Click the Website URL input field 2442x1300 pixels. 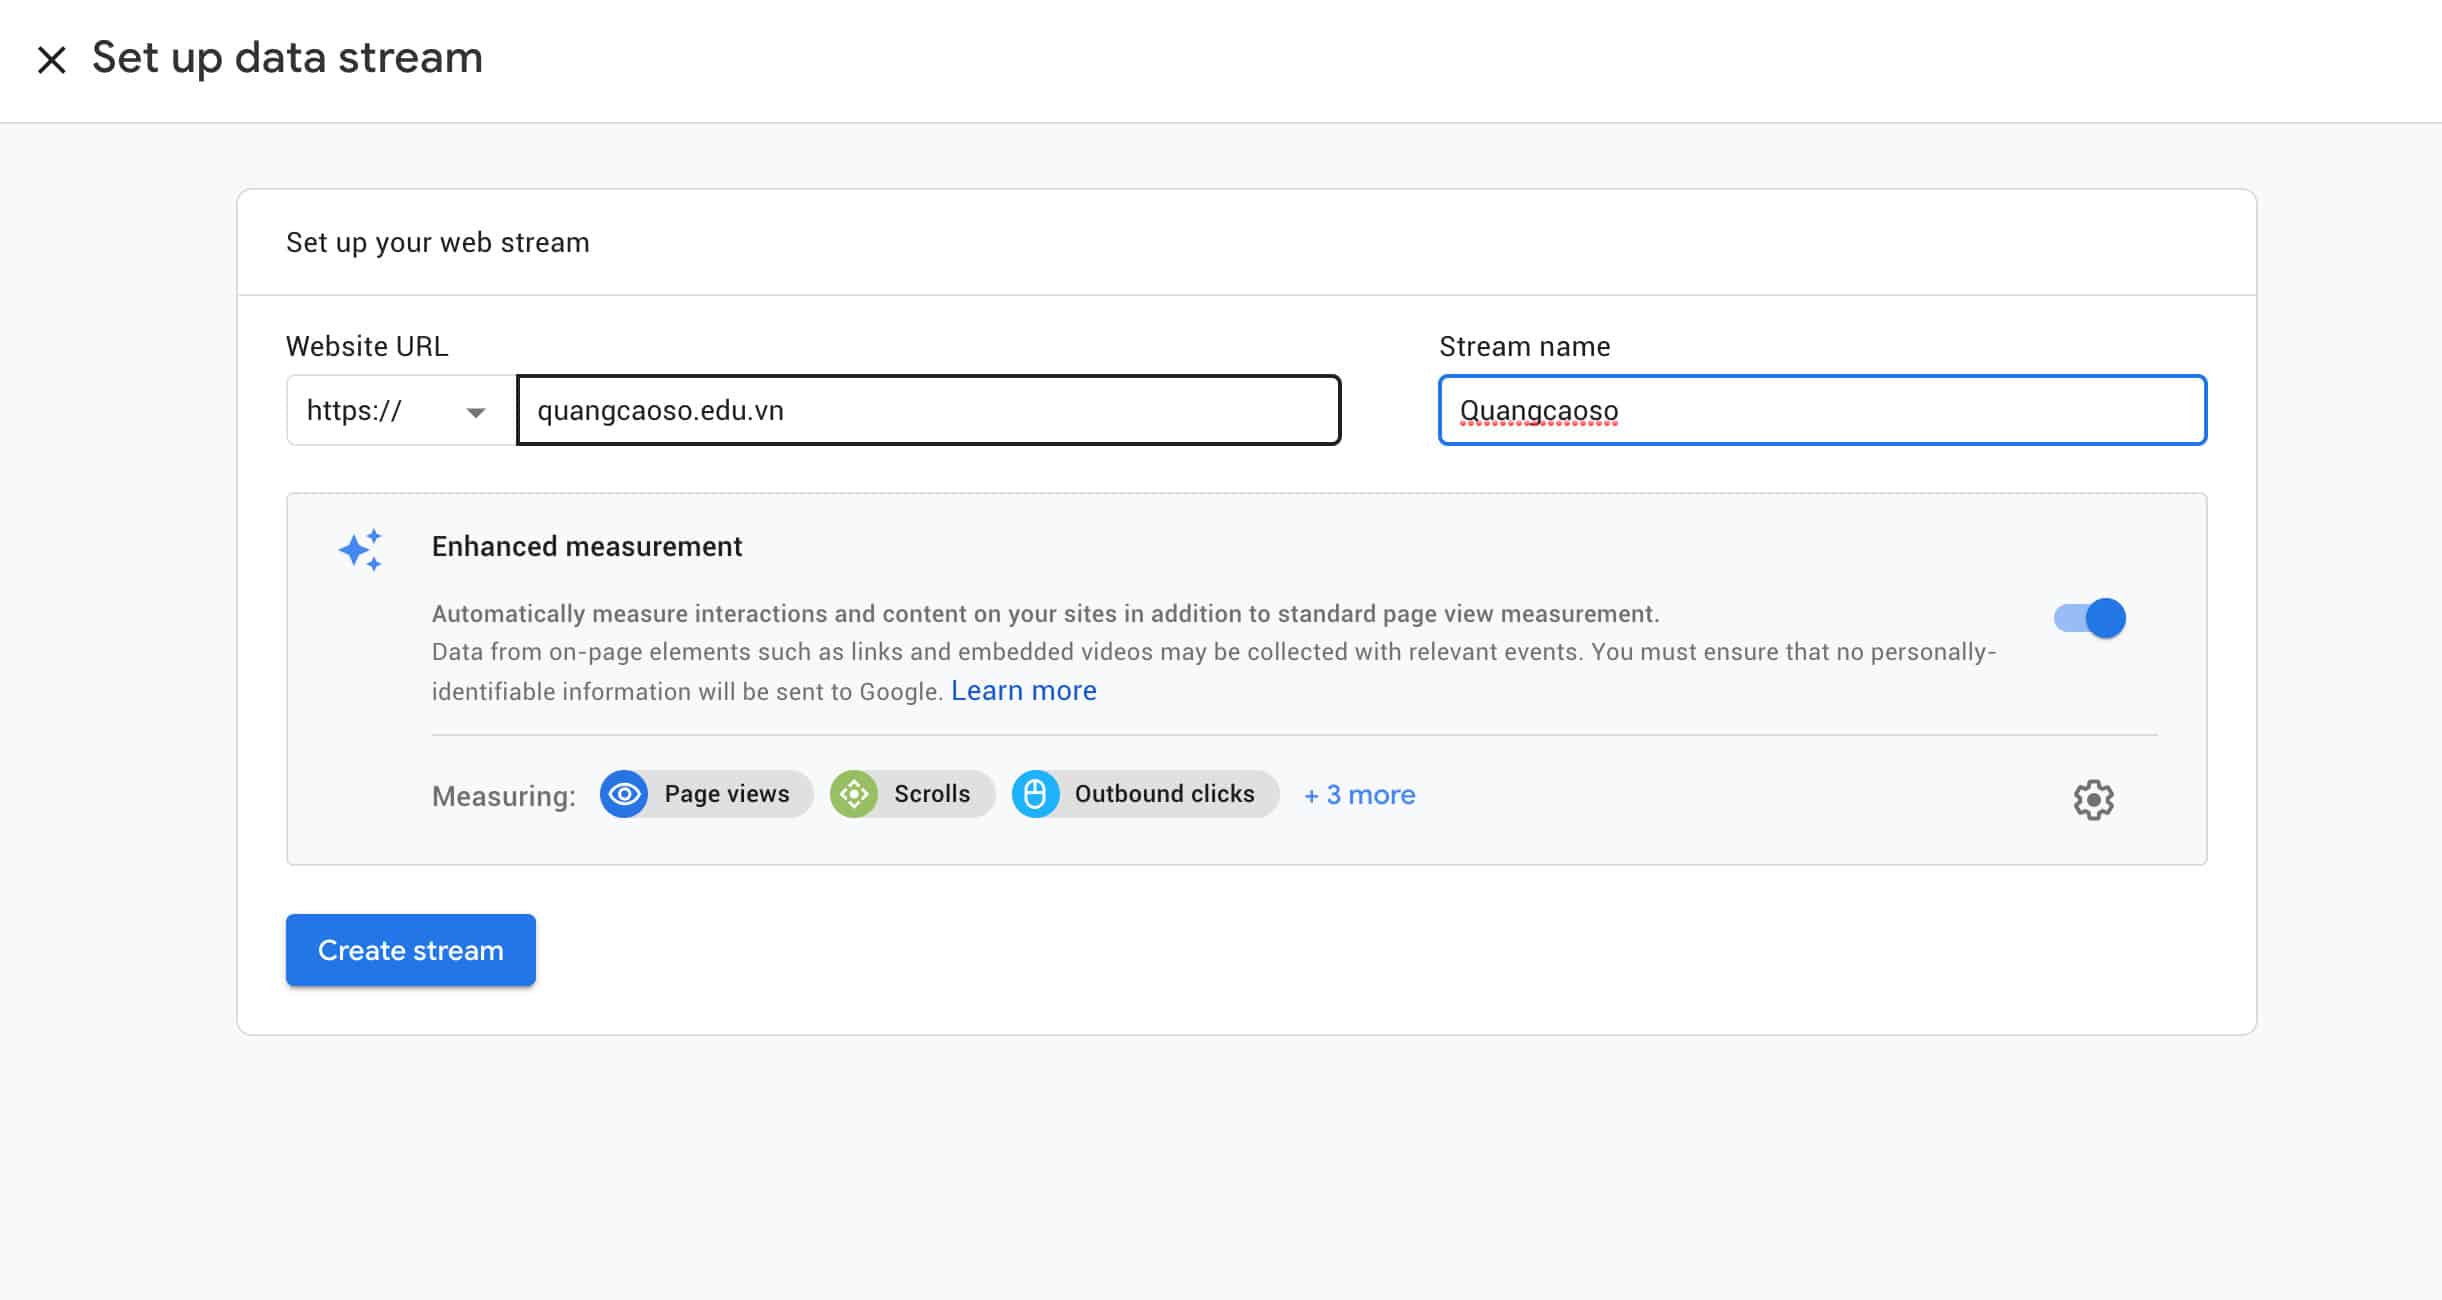coord(928,410)
